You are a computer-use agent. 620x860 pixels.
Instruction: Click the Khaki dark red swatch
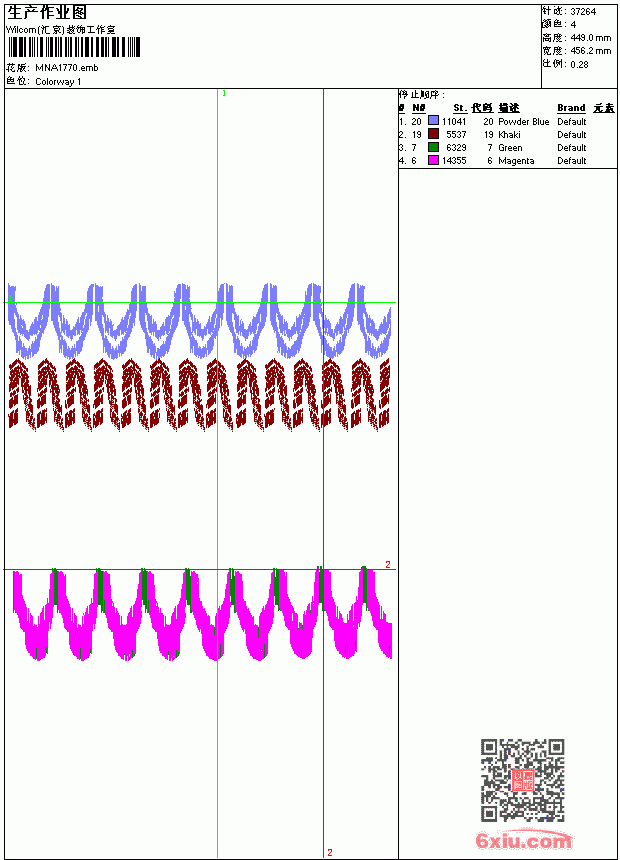(433, 134)
